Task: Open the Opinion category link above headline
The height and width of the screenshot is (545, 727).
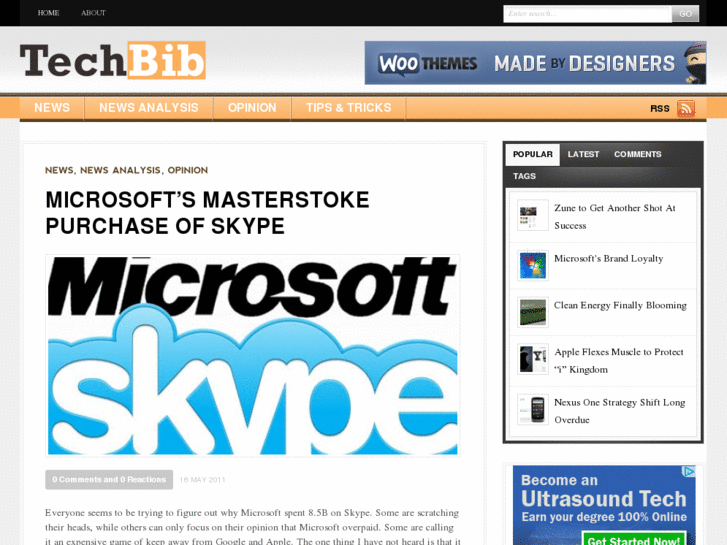Action: [x=188, y=170]
